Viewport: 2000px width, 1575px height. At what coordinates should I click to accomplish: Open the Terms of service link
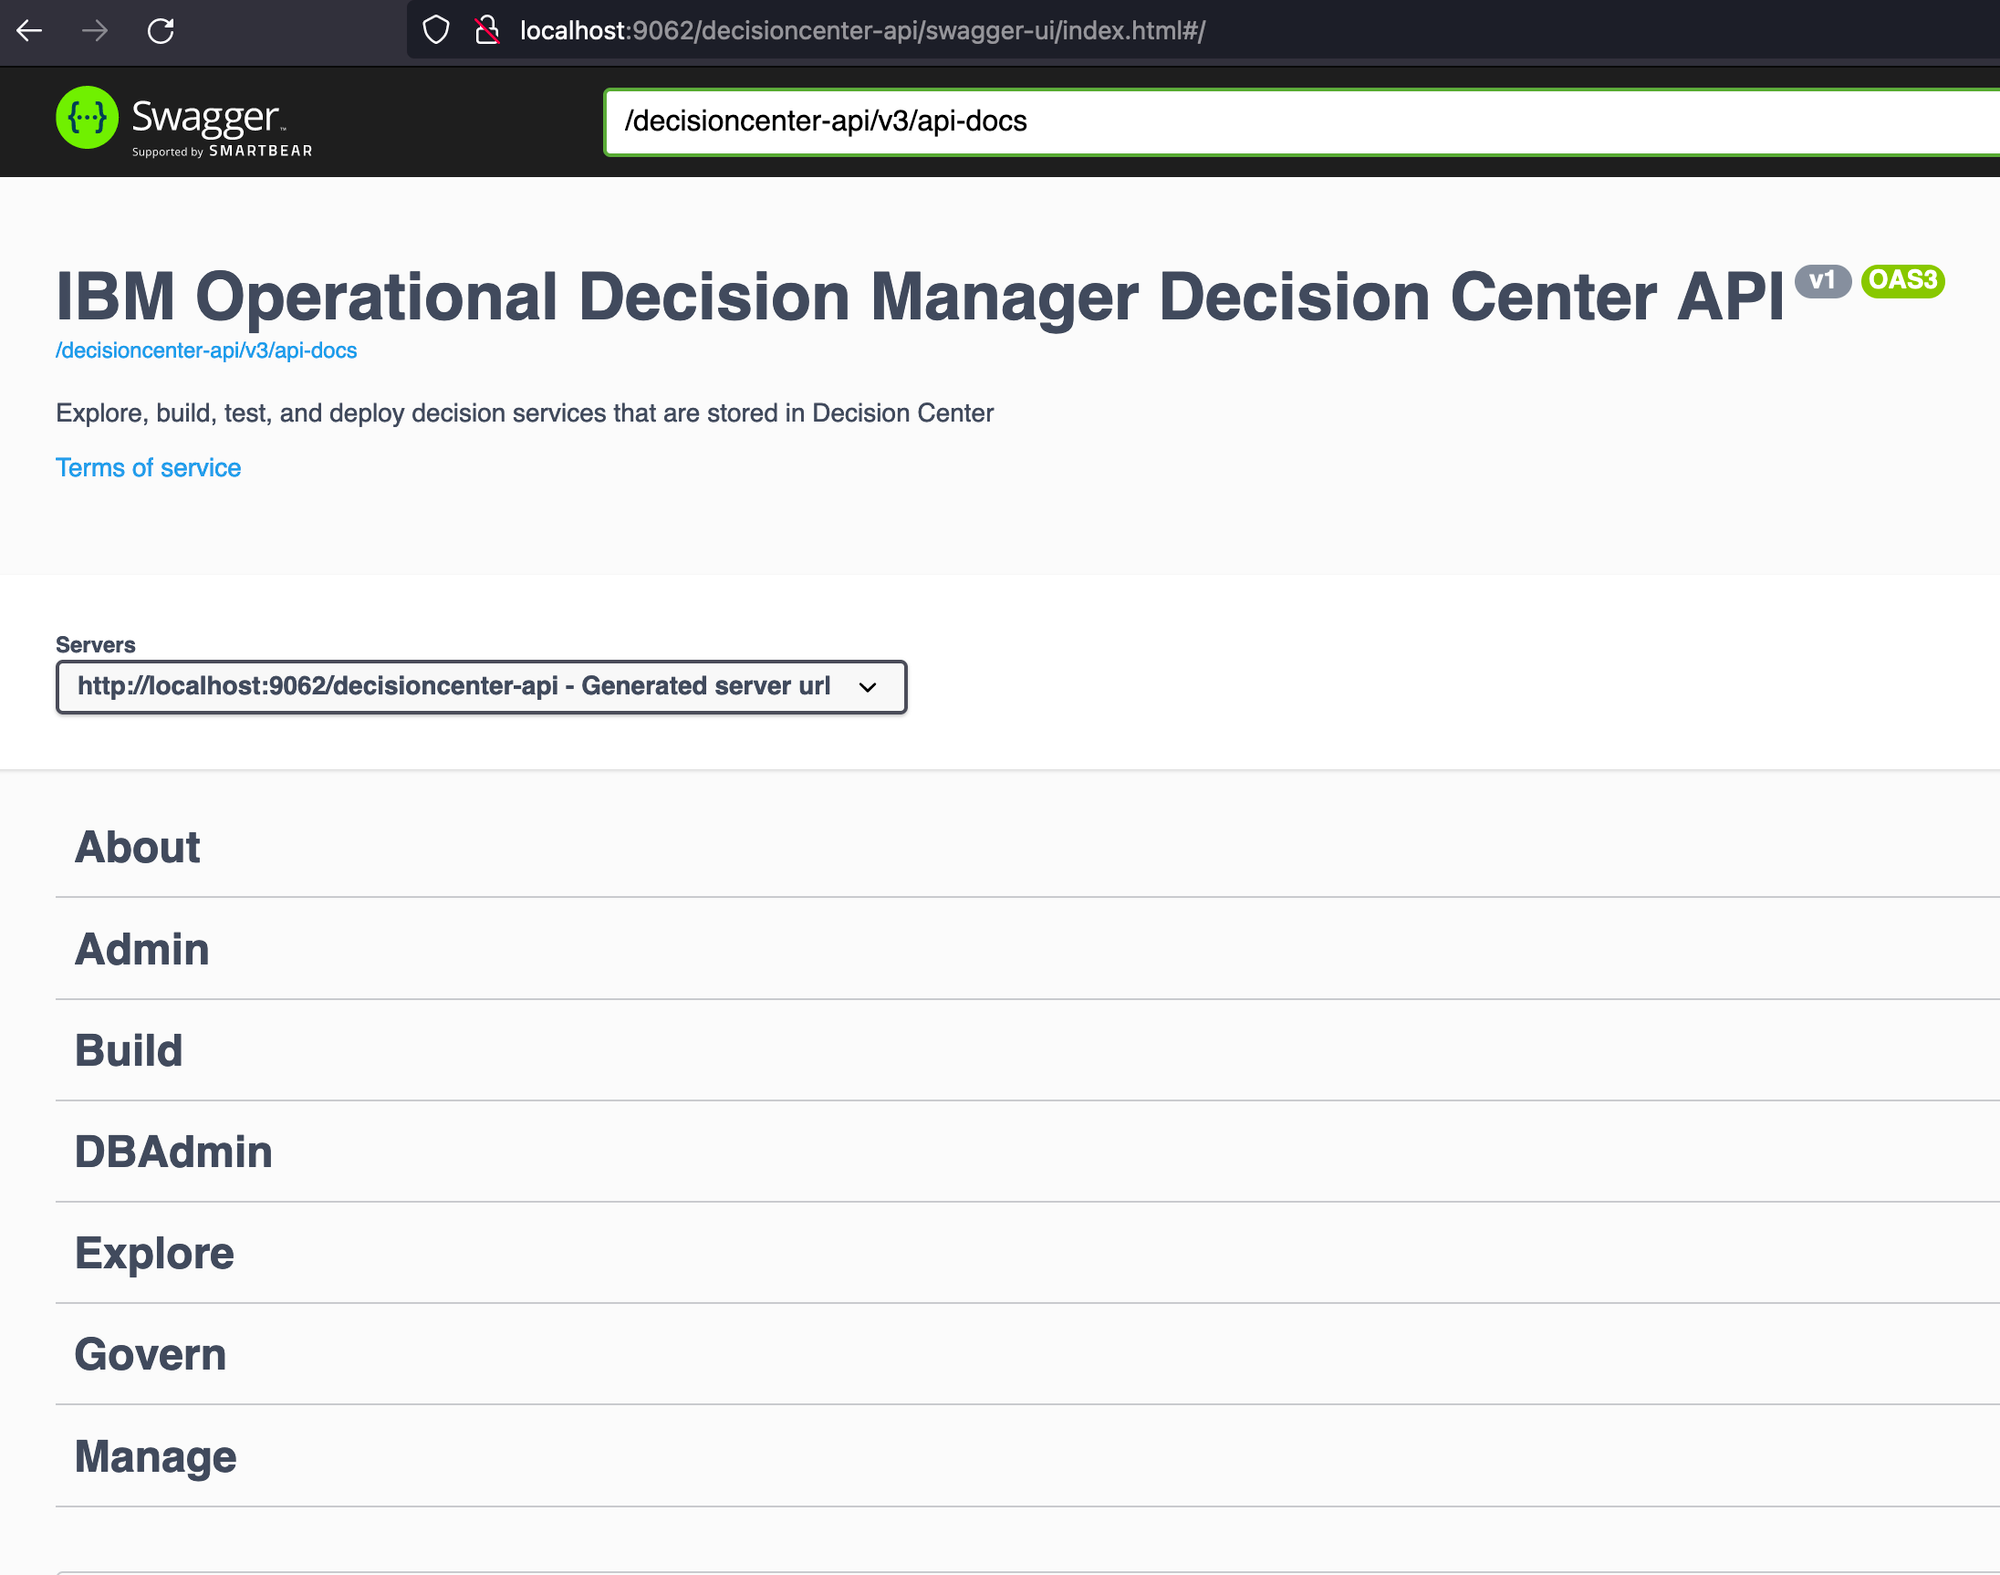click(148, 468)
